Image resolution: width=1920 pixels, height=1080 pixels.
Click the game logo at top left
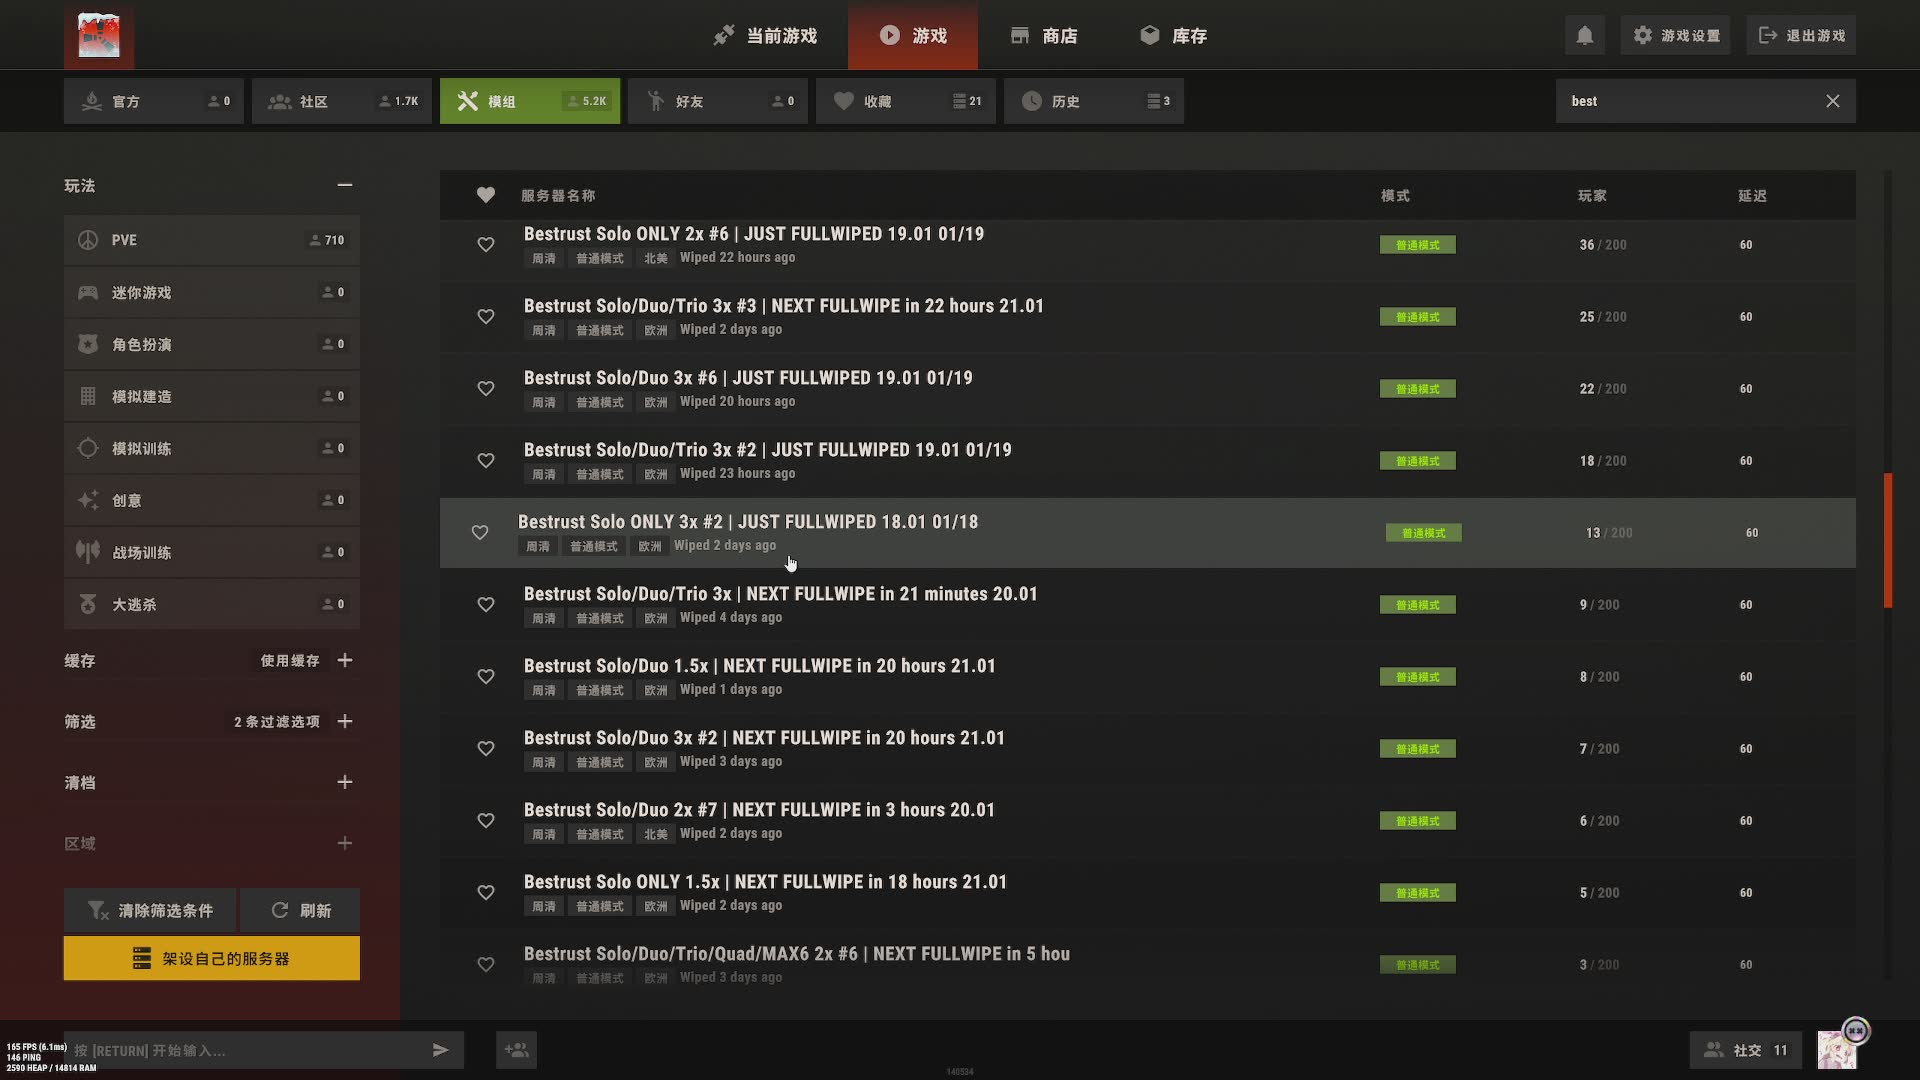click(98, 36)
